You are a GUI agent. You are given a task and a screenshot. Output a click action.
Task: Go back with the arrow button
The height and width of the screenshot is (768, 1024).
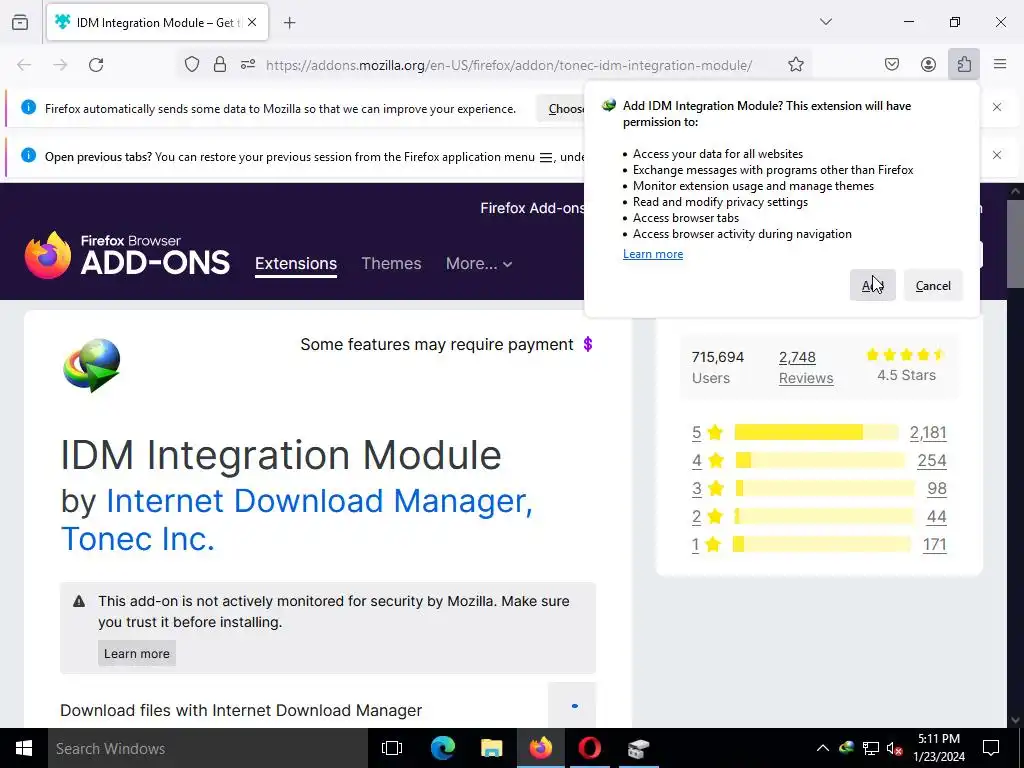coord(24,65)
